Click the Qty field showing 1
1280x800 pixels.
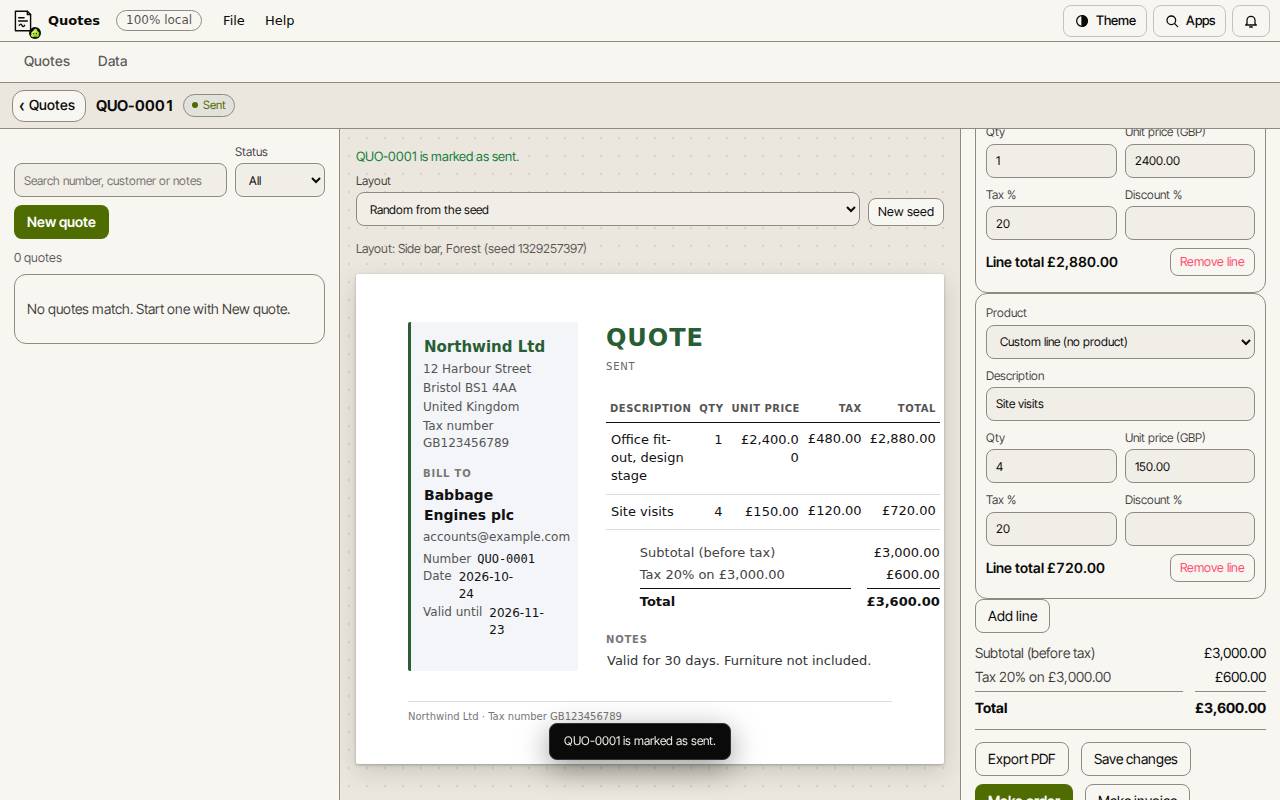pyautogui.click(x=1051, y=160)
